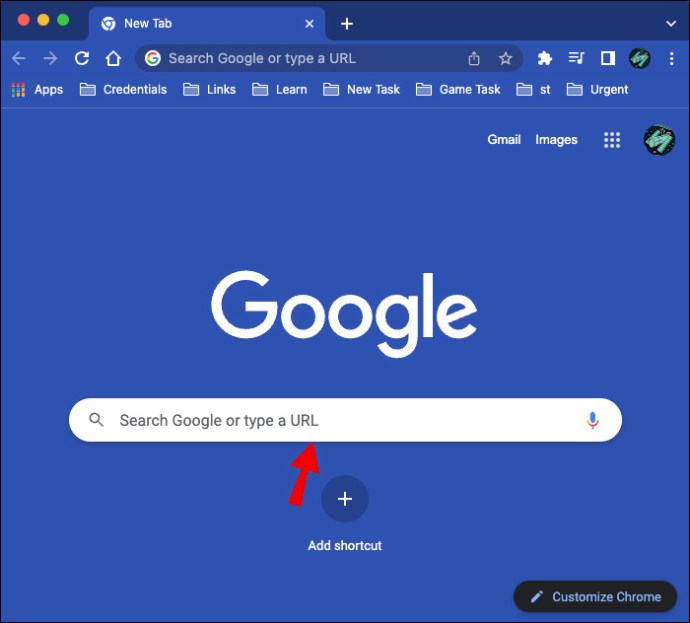The image size is (690, 623).
Task: Click the red close window button
Action: tap(23, 20)
